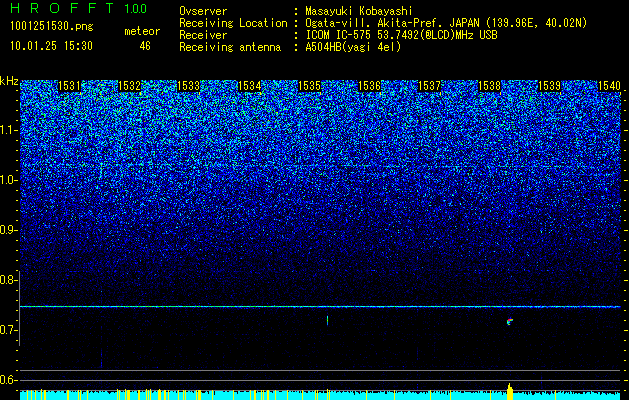Click the 1538 time marker
Screen dimensions: 629x400
pos(489,86)
